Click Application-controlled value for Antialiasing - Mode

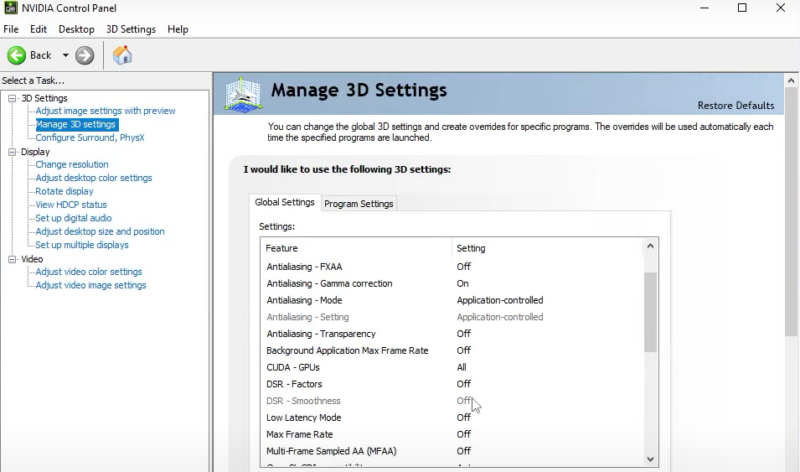(500, 300)
